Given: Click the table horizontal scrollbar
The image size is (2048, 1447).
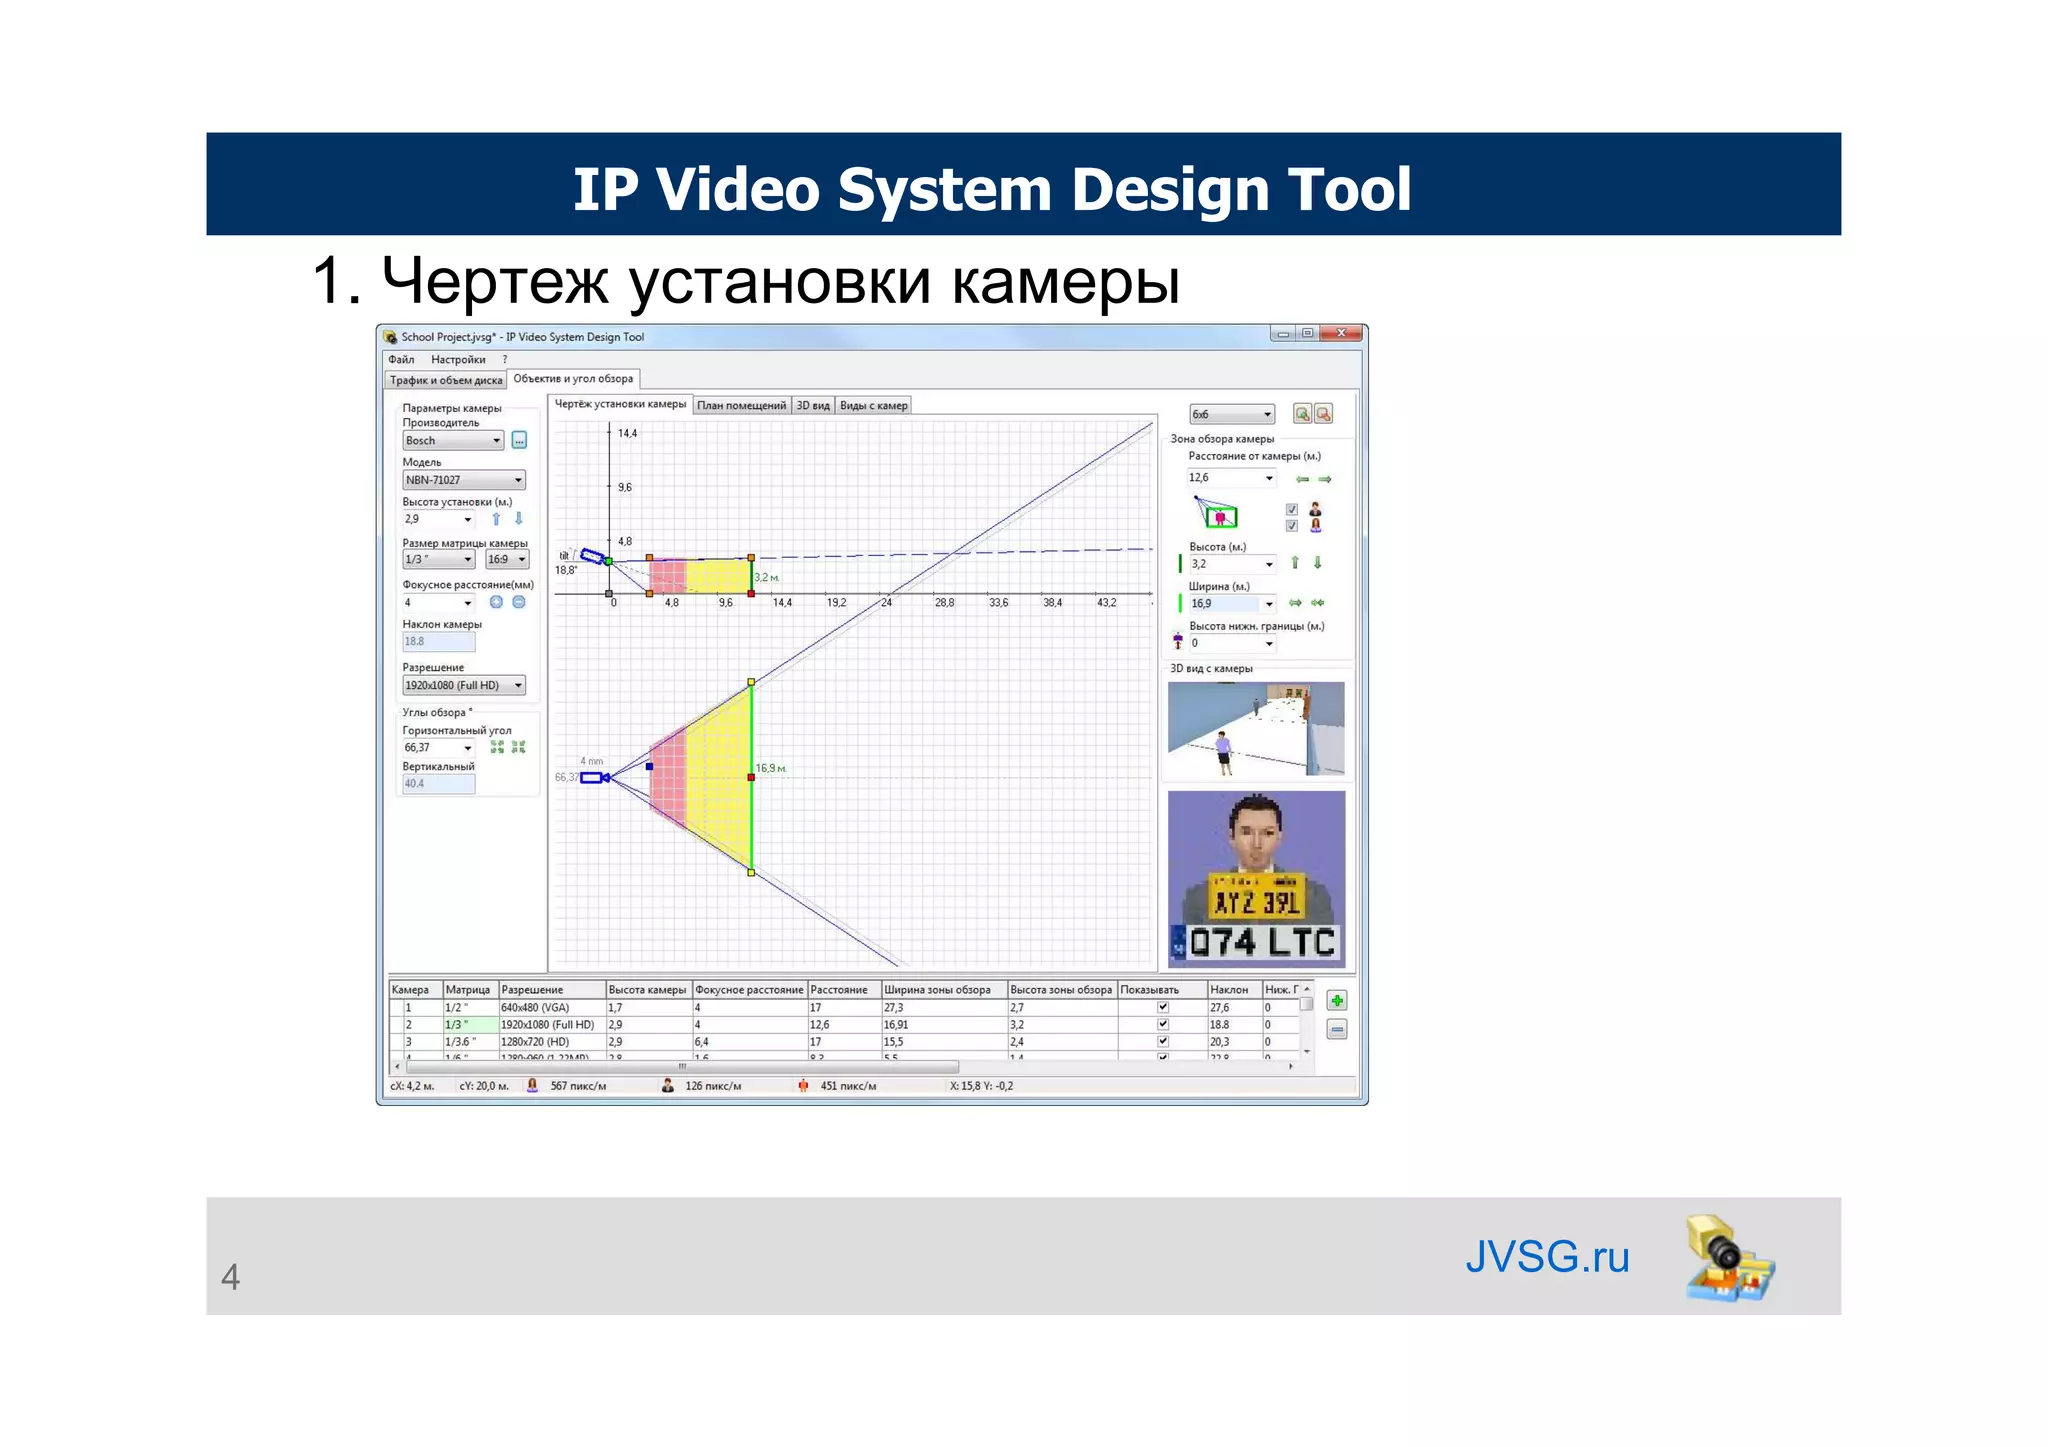Looking at the screenshot, I should pyautogui.click(x=682, y=1067).
